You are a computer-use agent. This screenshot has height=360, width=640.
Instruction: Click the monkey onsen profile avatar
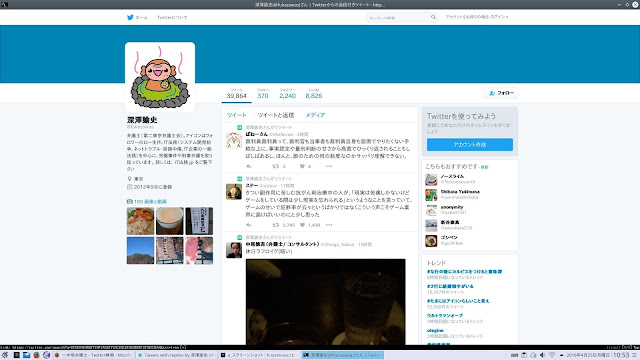pyautogui.click(x=160, y=77)
